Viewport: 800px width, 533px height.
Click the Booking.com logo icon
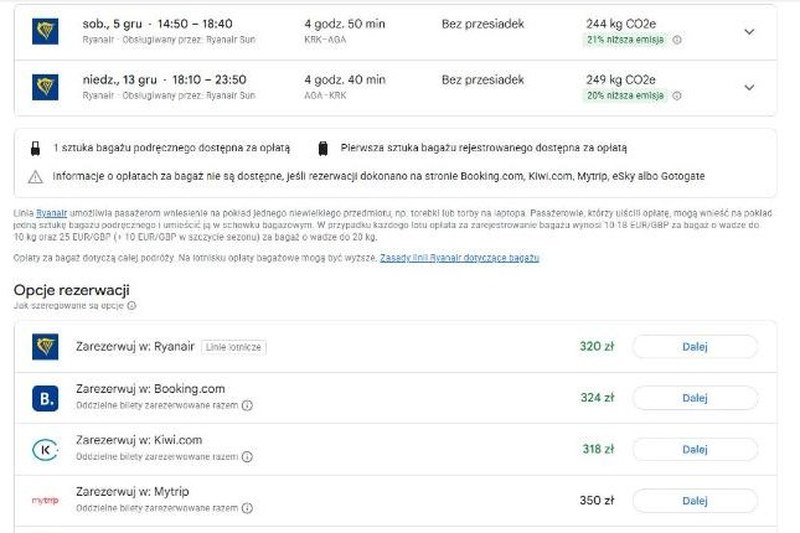coord(45,398)
